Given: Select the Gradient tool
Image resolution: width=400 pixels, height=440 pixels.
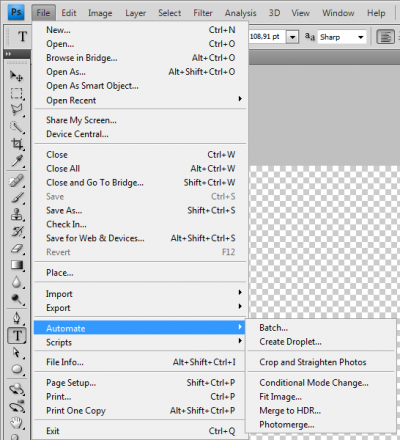Looking at the screenshot, I should [x=16, y=265].
